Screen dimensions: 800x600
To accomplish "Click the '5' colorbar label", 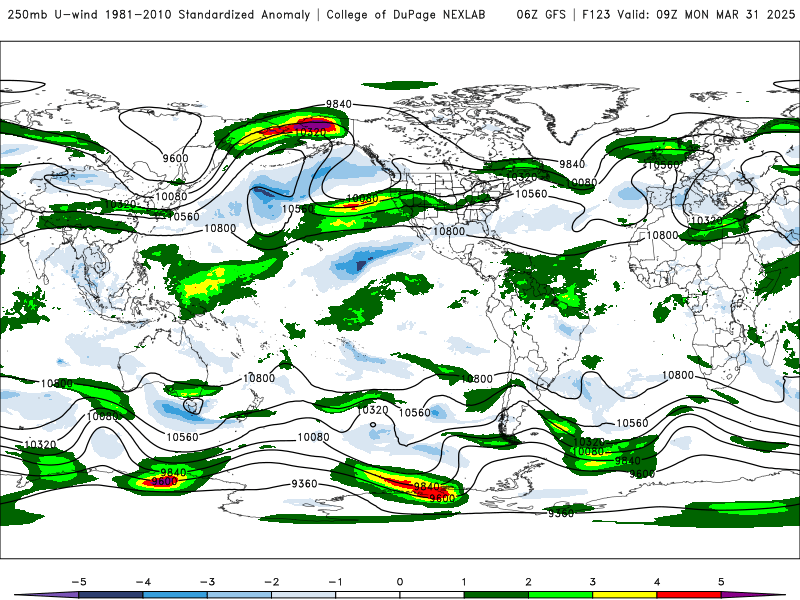I will [721, 582].
